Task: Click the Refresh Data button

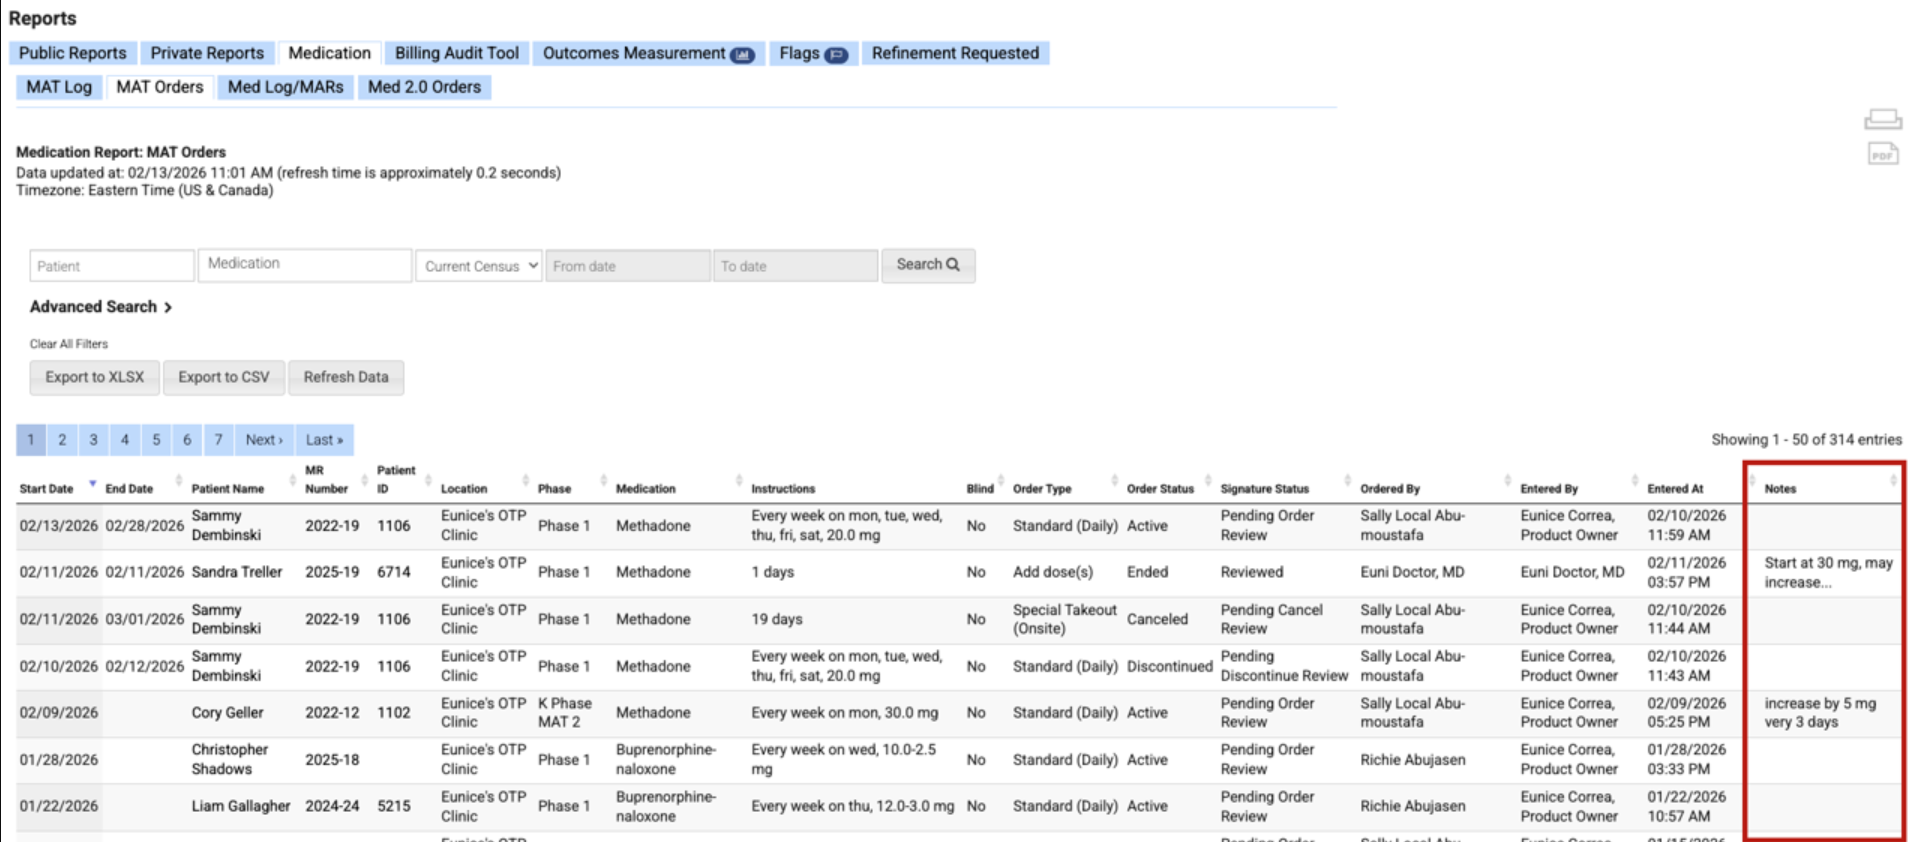Action: (345, 377)
